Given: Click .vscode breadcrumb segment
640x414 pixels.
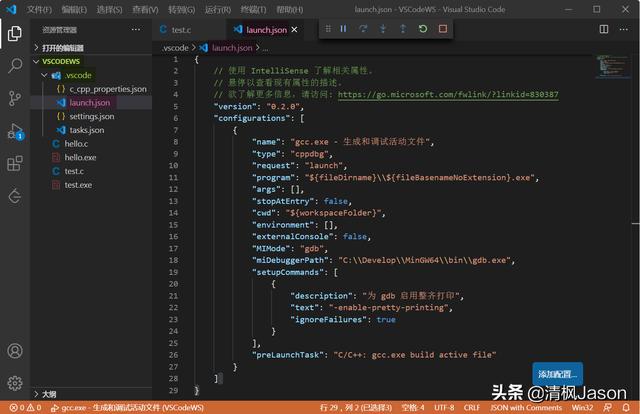Looking at the screenshot, I should tap(175, 48).
